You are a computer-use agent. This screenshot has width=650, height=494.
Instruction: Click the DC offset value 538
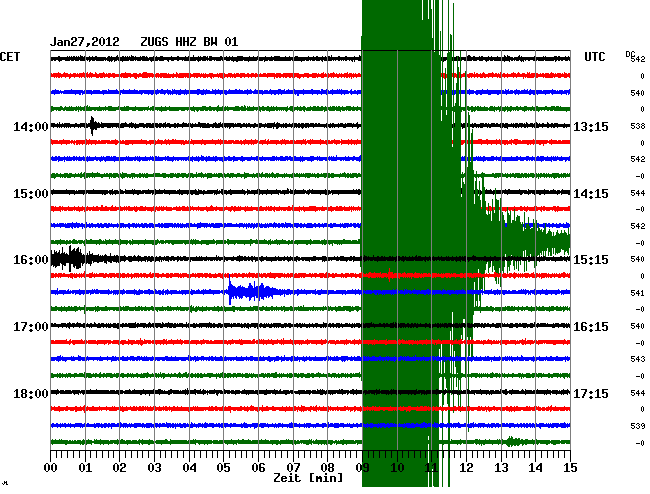(x=638, y=126)
